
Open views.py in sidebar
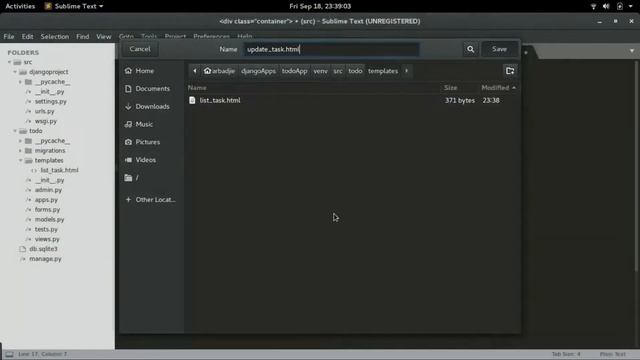tap(47, 239)
